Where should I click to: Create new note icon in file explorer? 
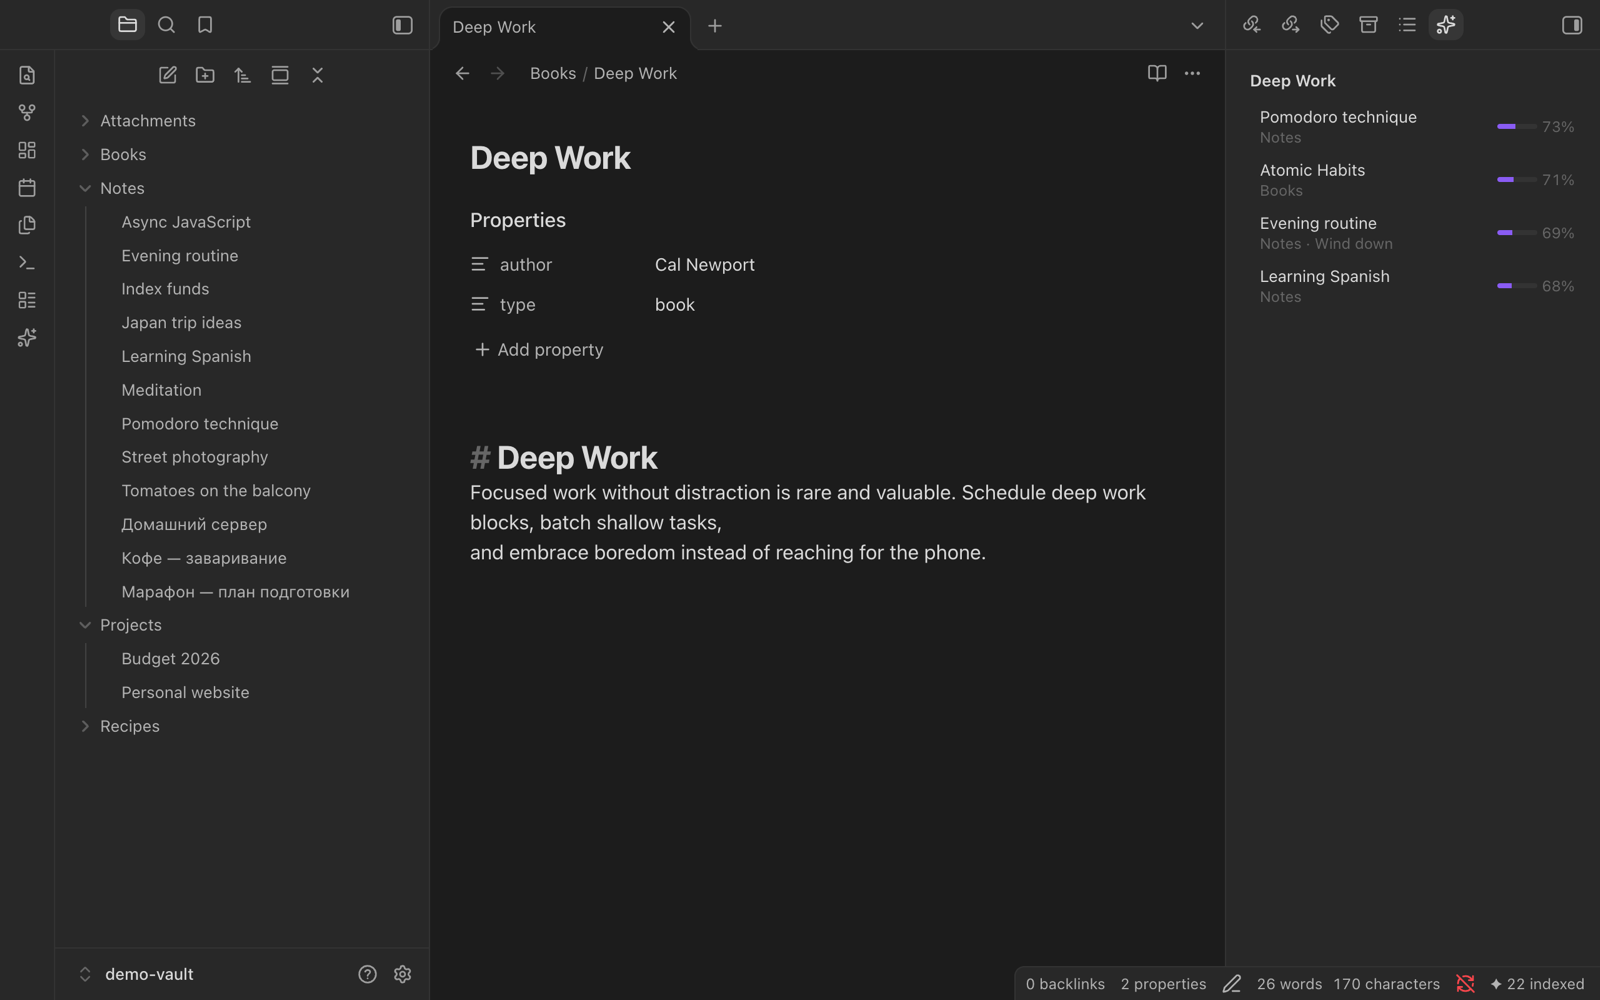(x=167, y=75)
